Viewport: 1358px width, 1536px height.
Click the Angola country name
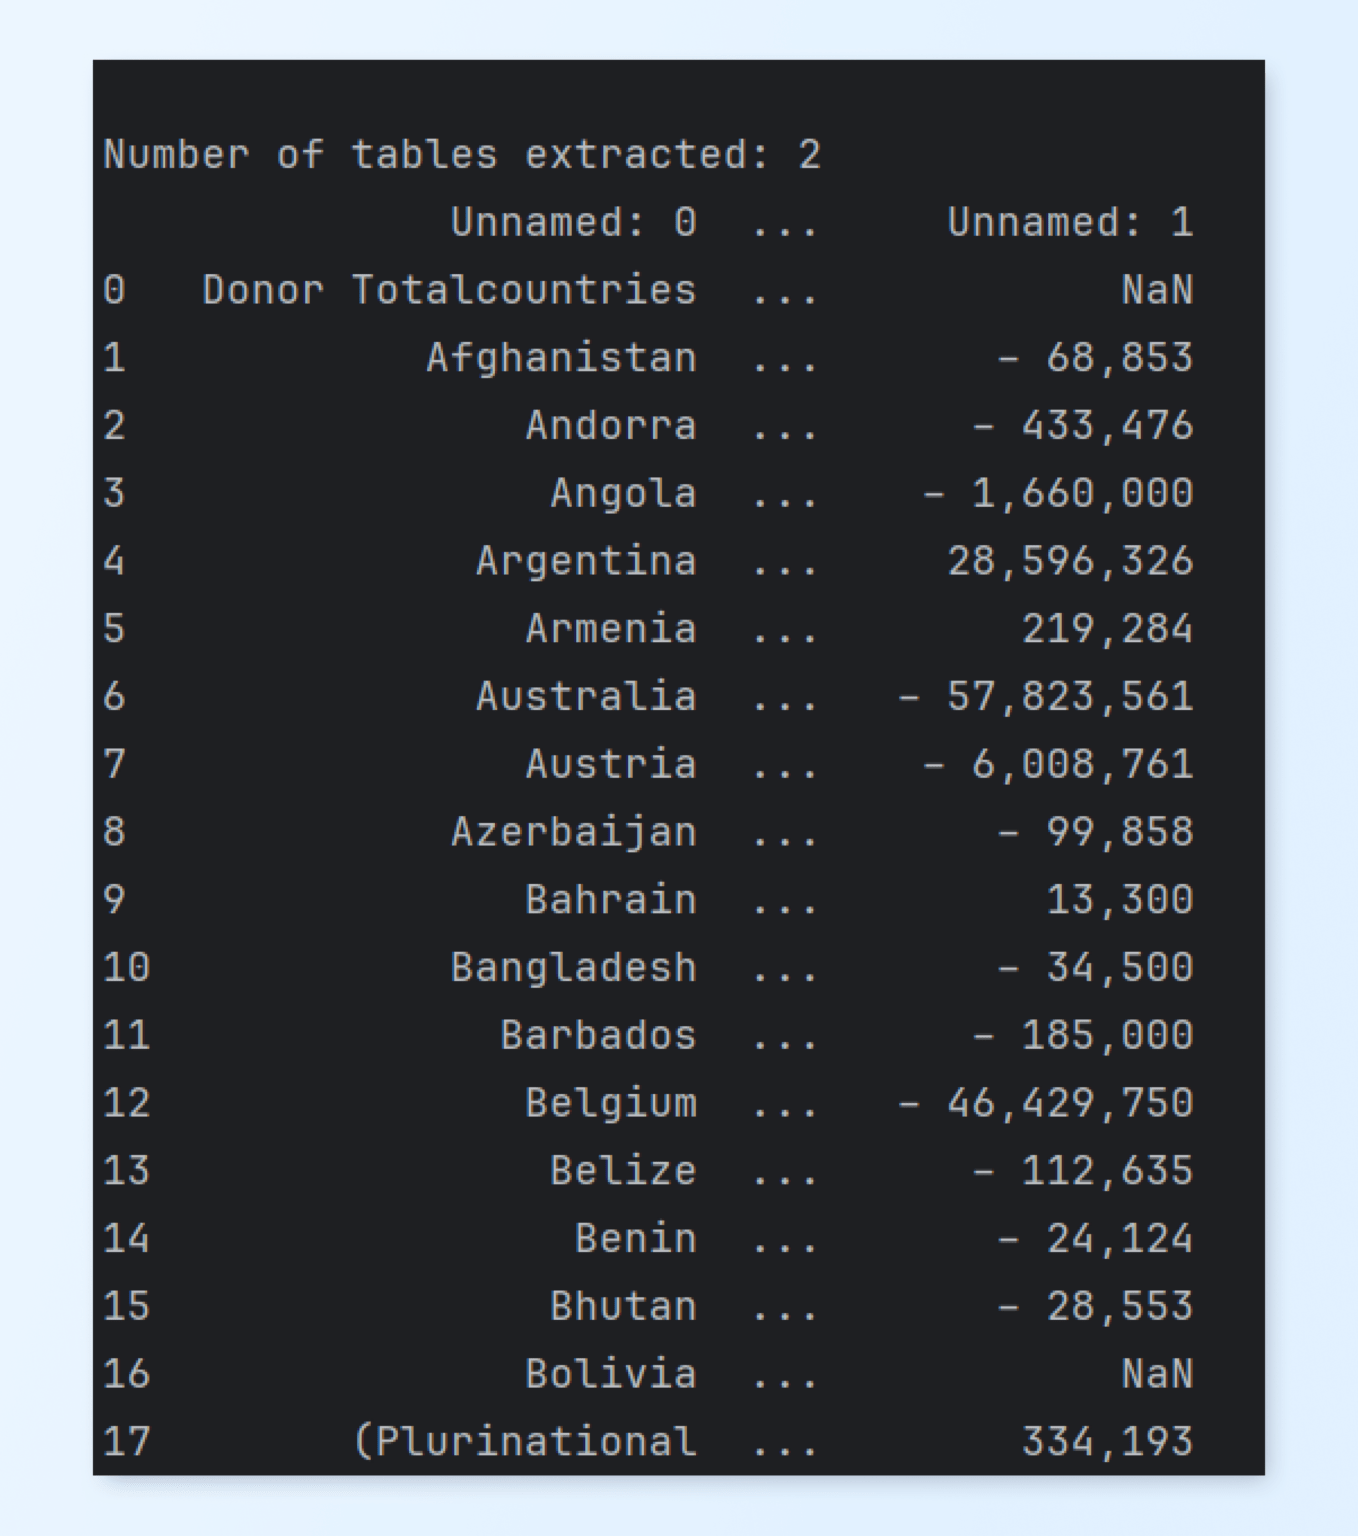pos(623,494)
